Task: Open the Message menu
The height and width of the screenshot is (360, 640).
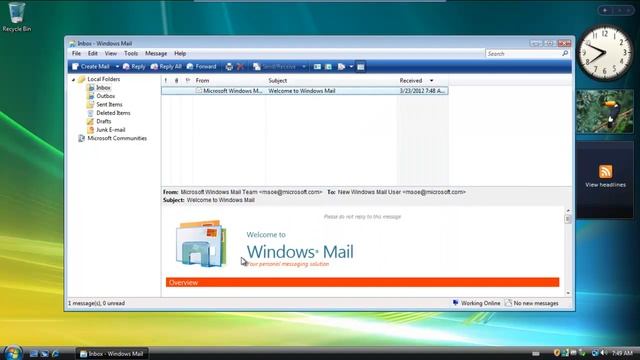Action: pos(156,53)
